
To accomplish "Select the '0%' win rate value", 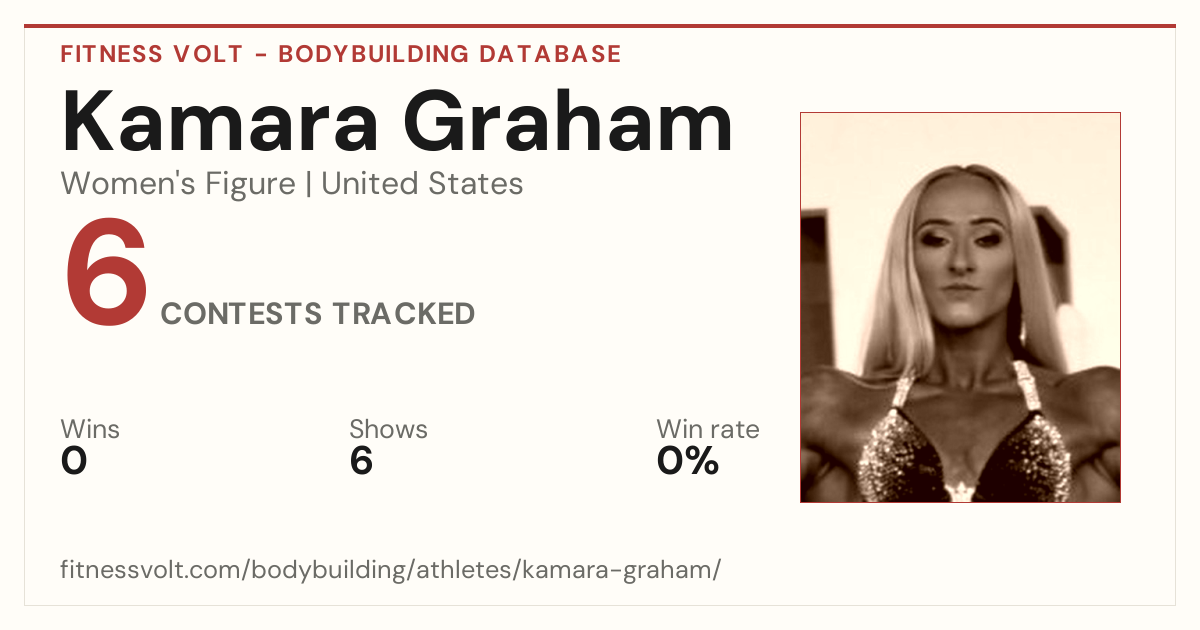I will [x=688, y=461].
